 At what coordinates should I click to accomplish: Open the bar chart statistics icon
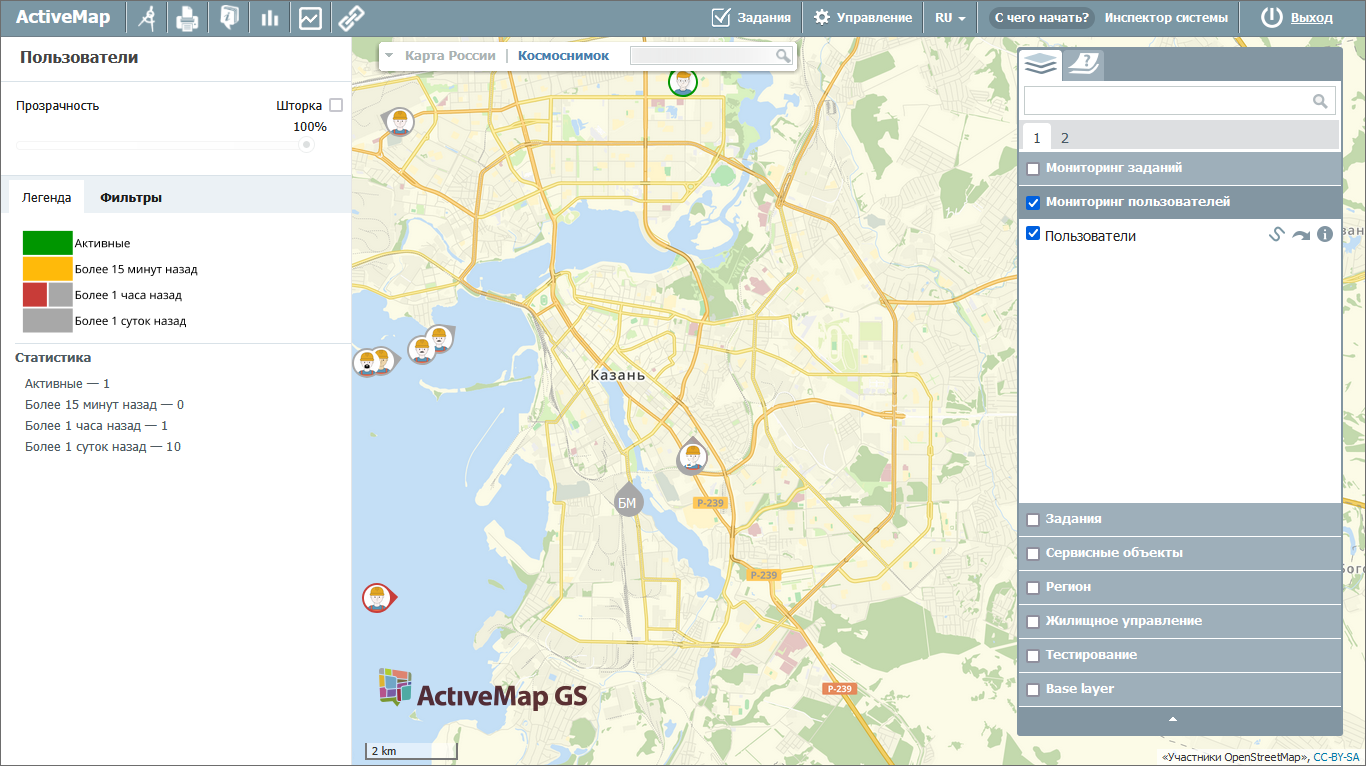pos(269,17)
